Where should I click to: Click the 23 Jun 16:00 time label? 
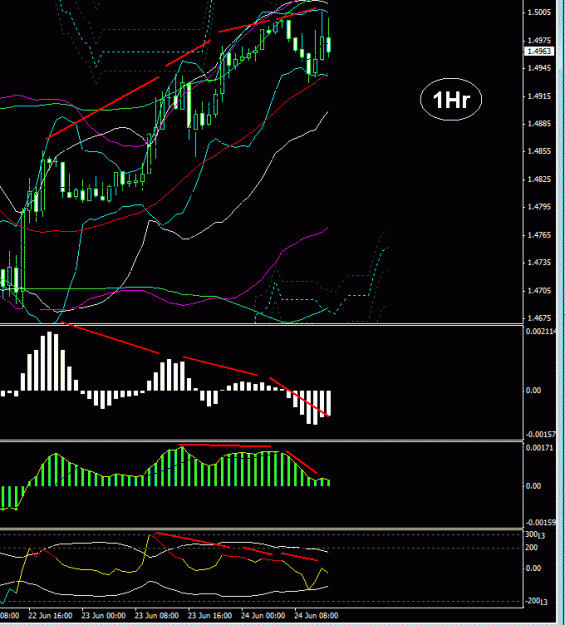click(x=210, y=615)
